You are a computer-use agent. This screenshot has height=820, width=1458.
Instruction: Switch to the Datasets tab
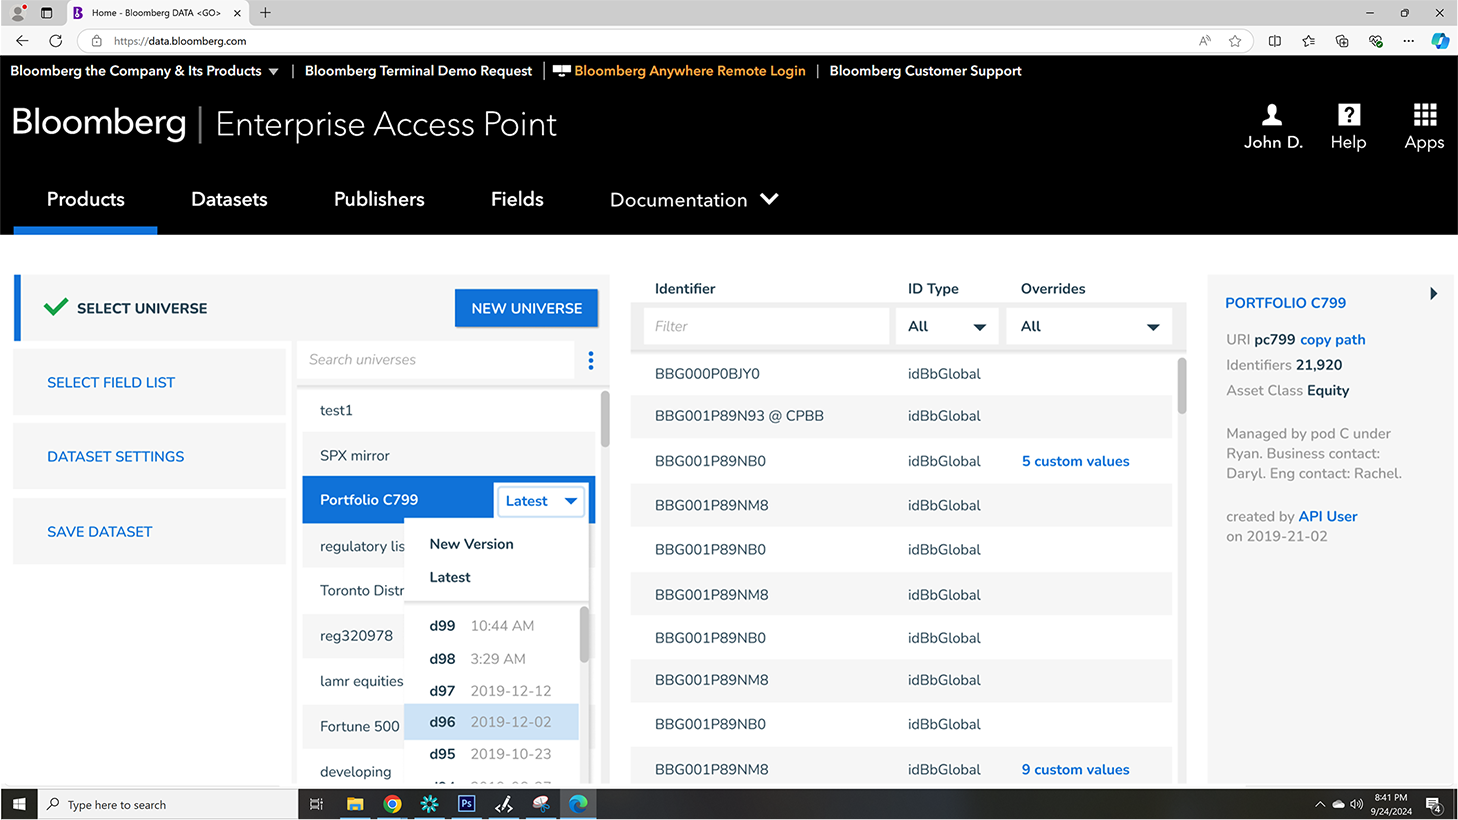(x=229, y=200)
